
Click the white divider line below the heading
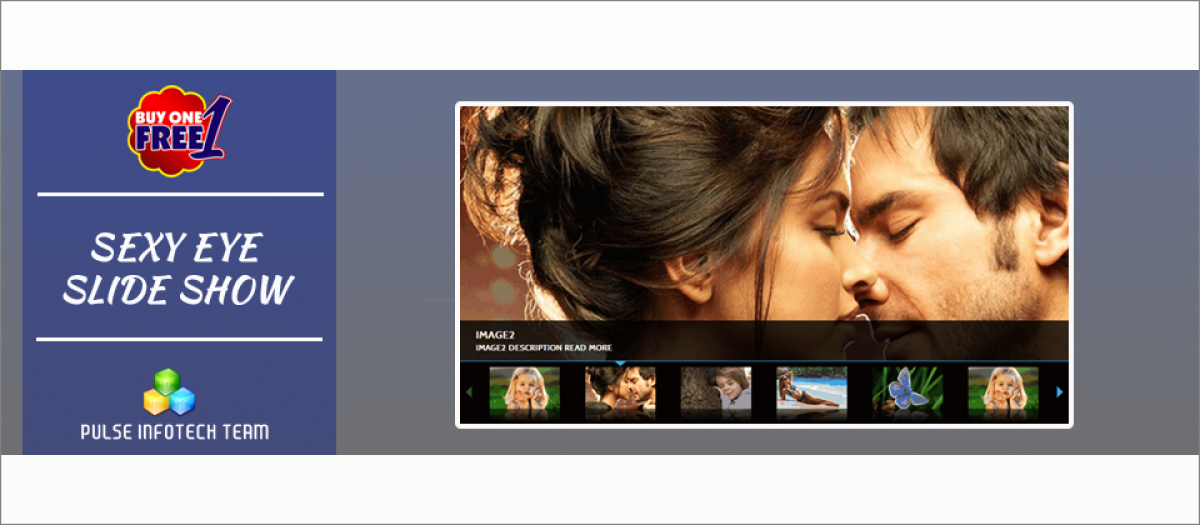coord(180,339)
